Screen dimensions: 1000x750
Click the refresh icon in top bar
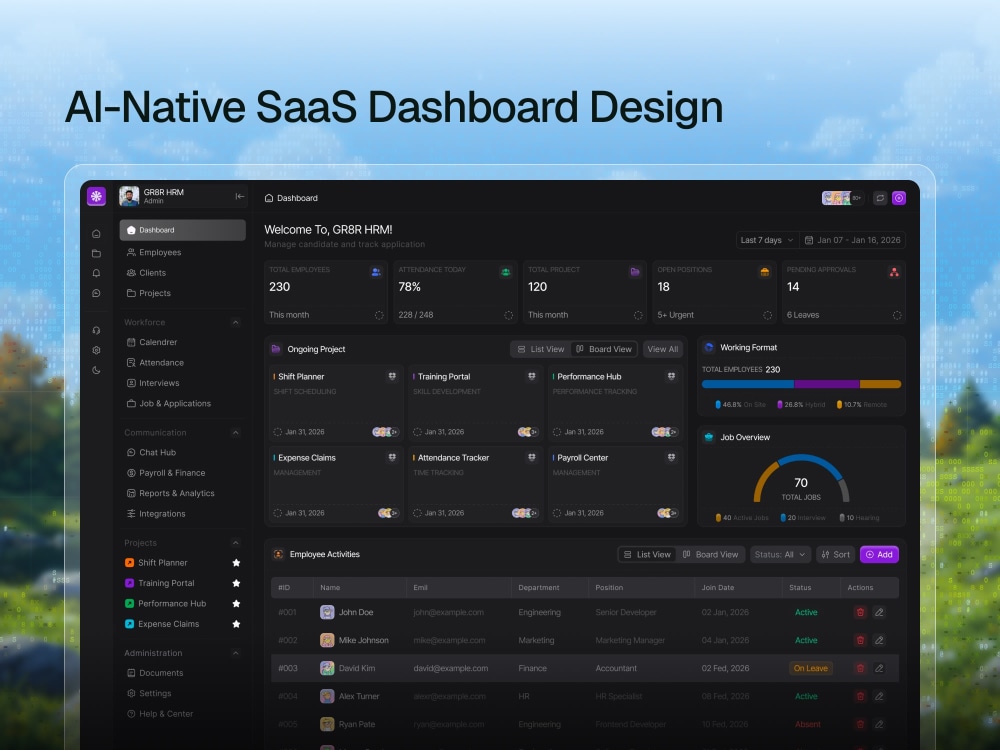[880, 198]
